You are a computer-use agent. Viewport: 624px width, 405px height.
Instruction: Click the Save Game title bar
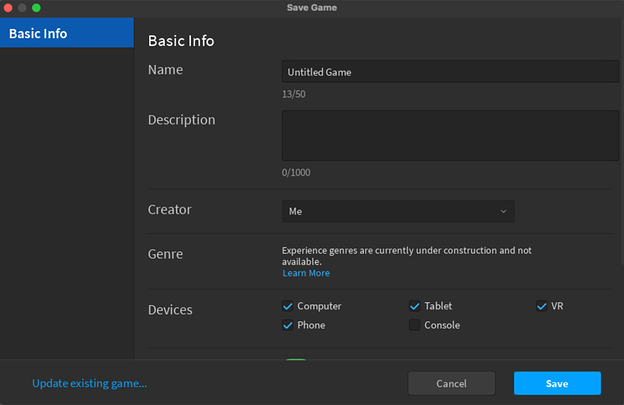tap(312, 8)
